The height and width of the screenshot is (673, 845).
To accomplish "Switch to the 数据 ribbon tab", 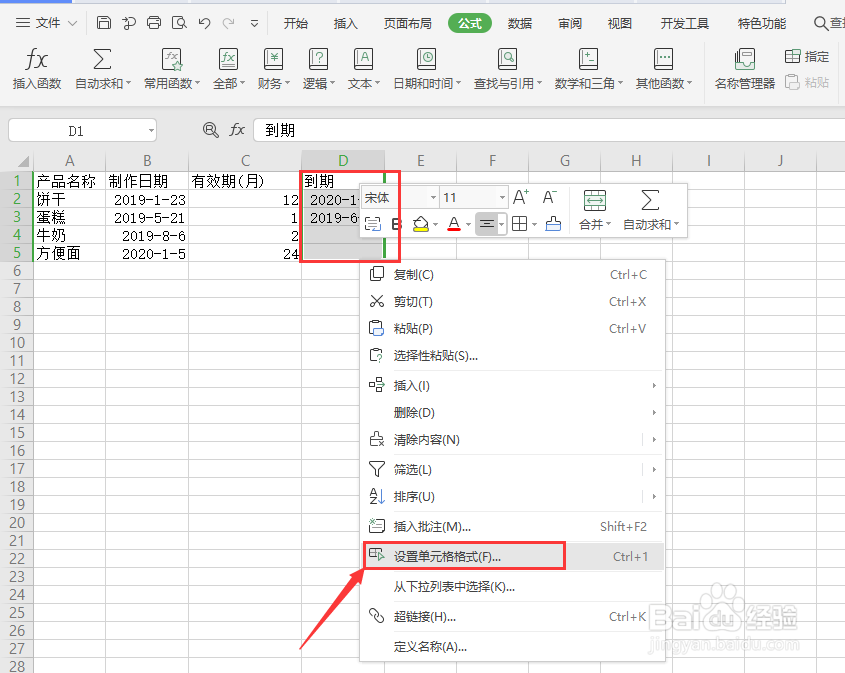I will pyautogui.click(x=520, y=23).
